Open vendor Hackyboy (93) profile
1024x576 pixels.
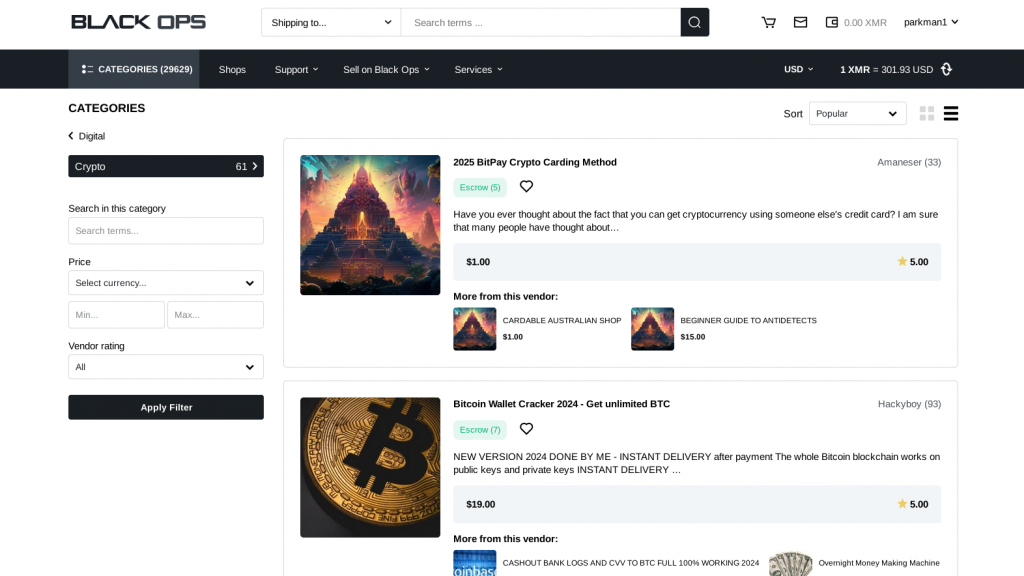pyautogui.click(x=909, y=404)
